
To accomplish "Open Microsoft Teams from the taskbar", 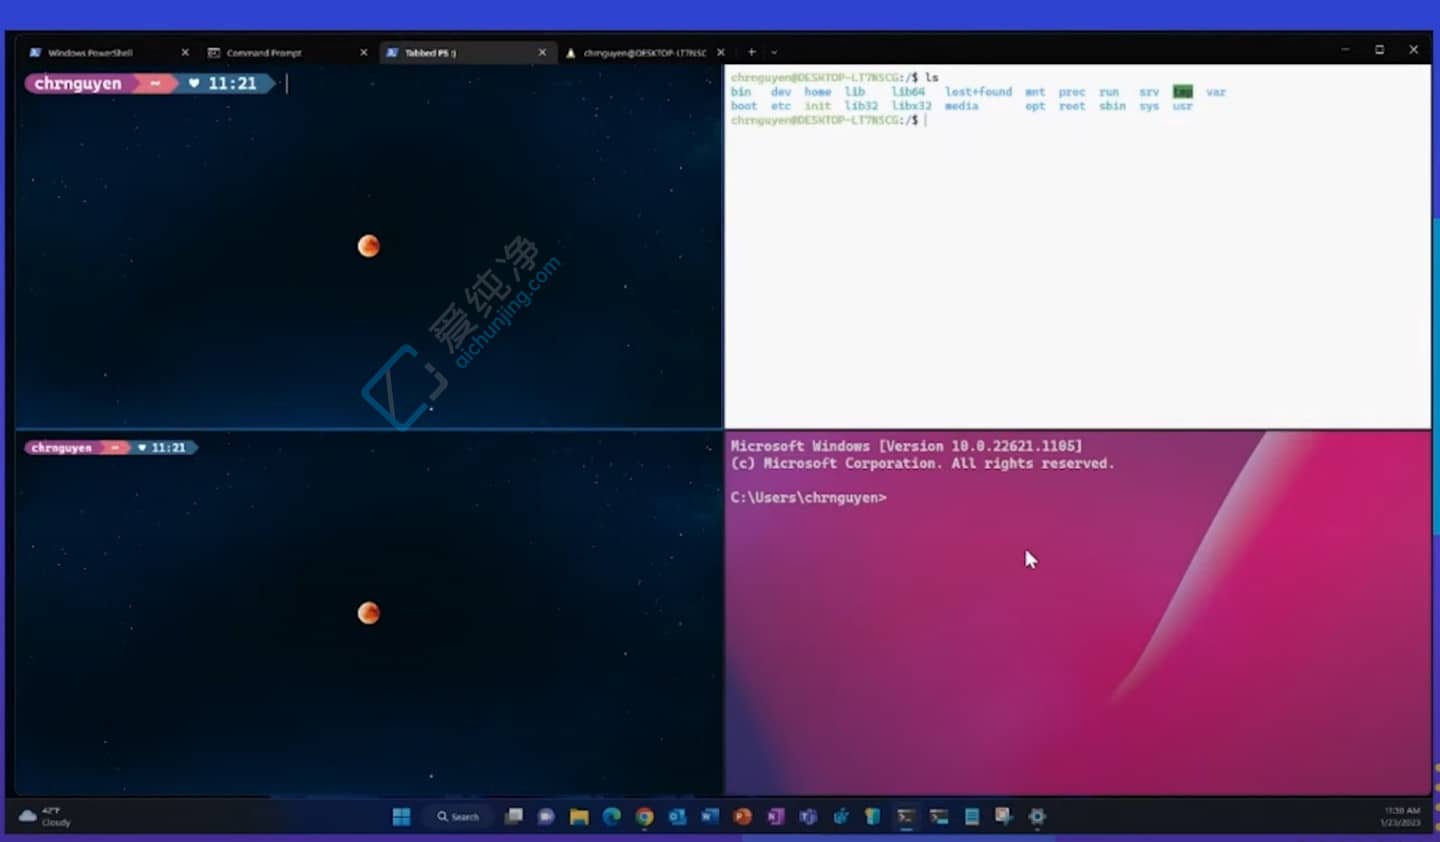I will point(808,817).
